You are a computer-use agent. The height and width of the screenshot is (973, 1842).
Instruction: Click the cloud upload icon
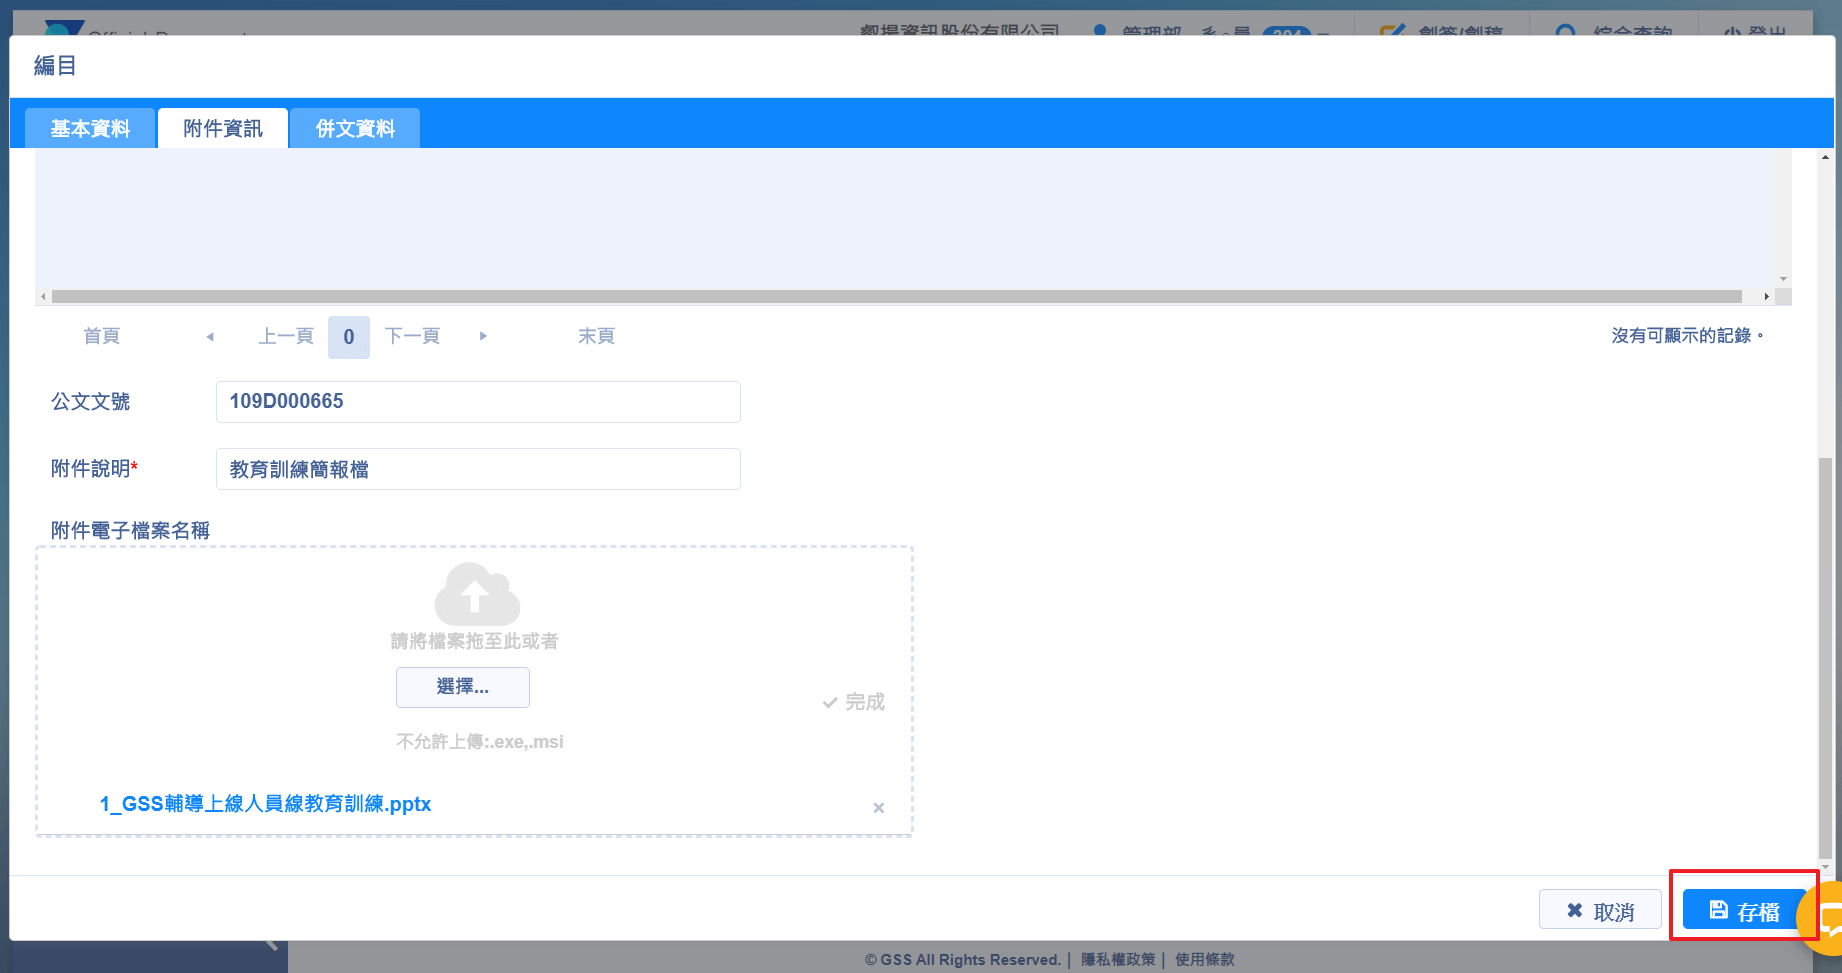click(476, 594)
